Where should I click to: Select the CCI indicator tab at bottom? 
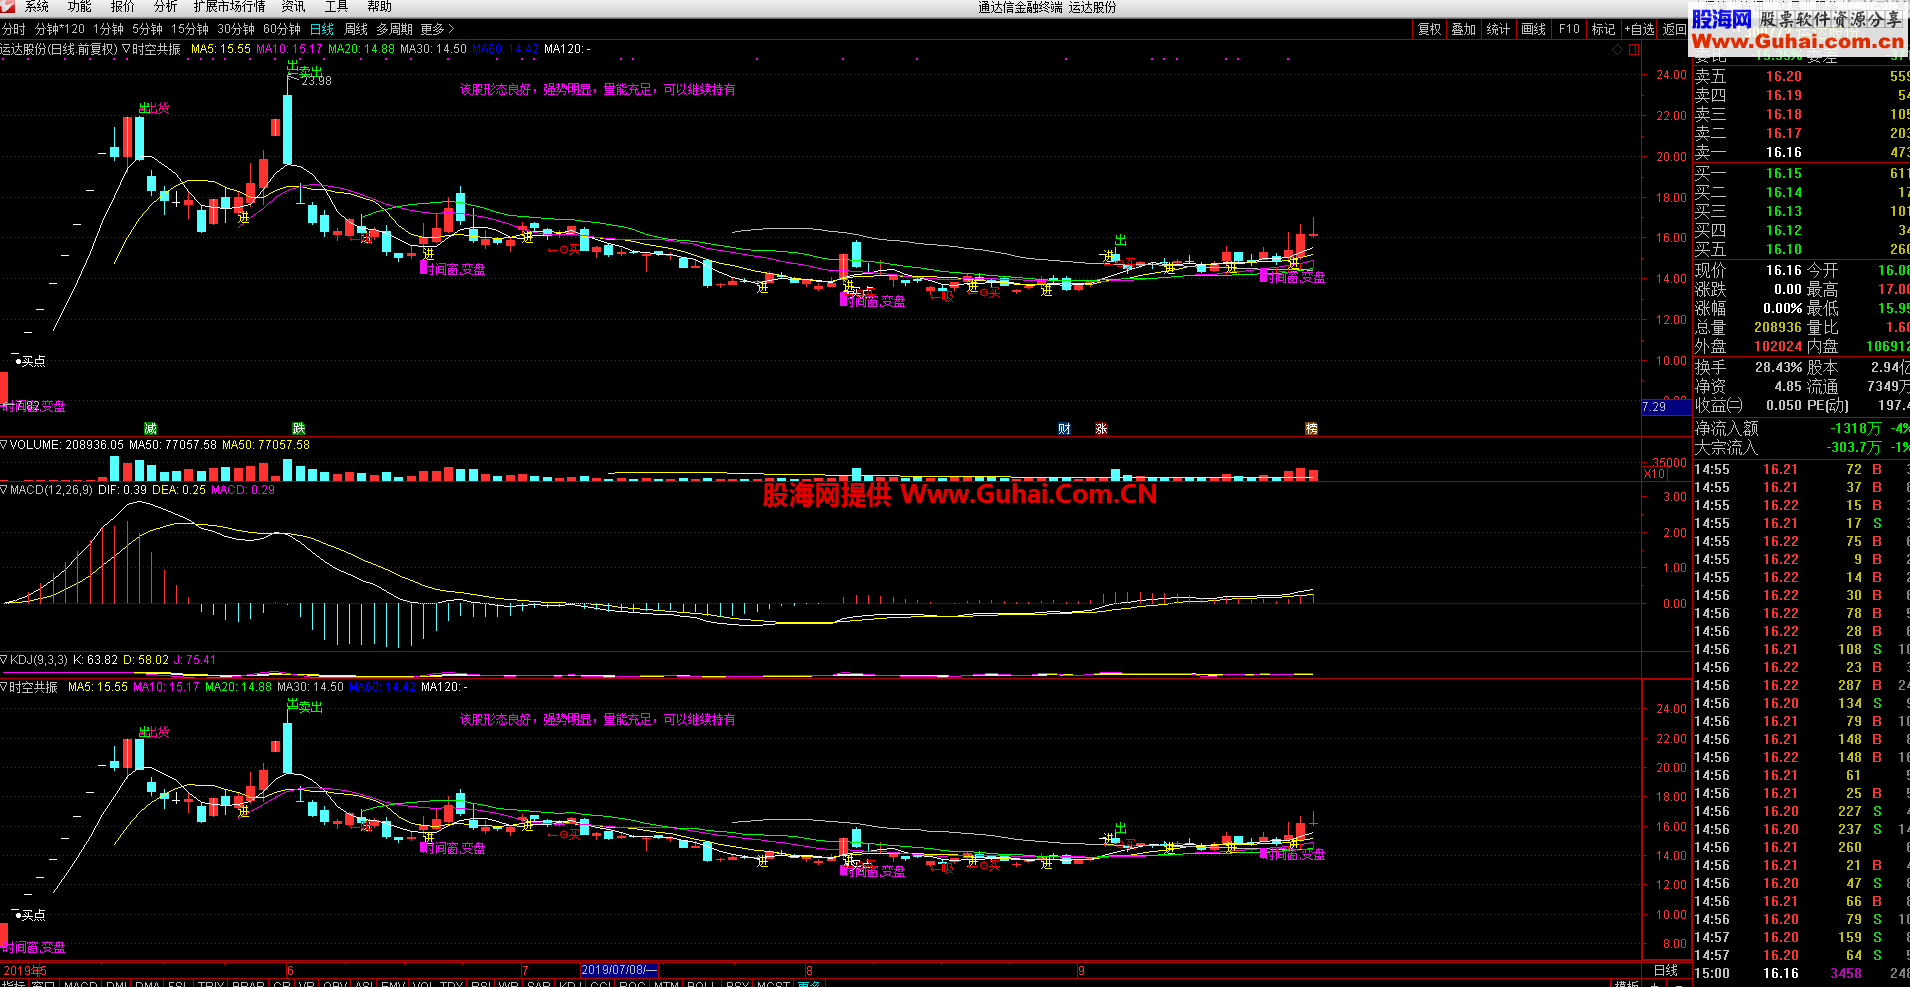[600, 982]
